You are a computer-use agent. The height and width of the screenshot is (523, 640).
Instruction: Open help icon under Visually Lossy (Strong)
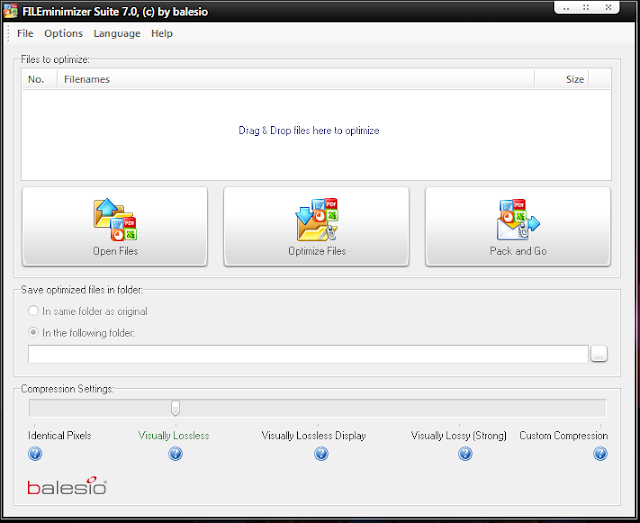point(465,454)
